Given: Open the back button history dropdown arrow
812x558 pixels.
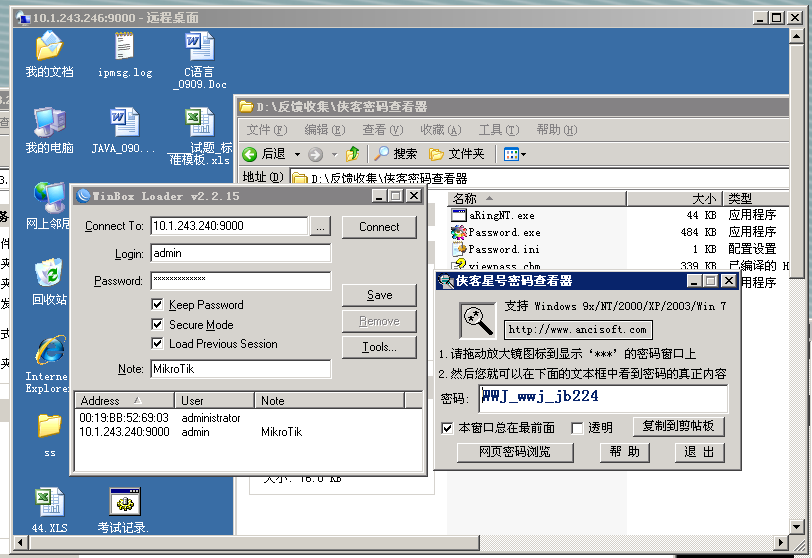Looking at the screenshot, I should (297, 154).
